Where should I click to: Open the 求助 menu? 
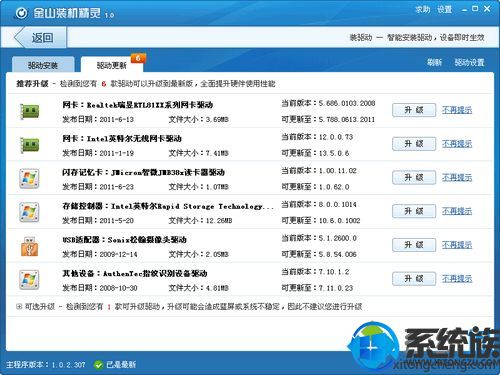coord(422,10)
